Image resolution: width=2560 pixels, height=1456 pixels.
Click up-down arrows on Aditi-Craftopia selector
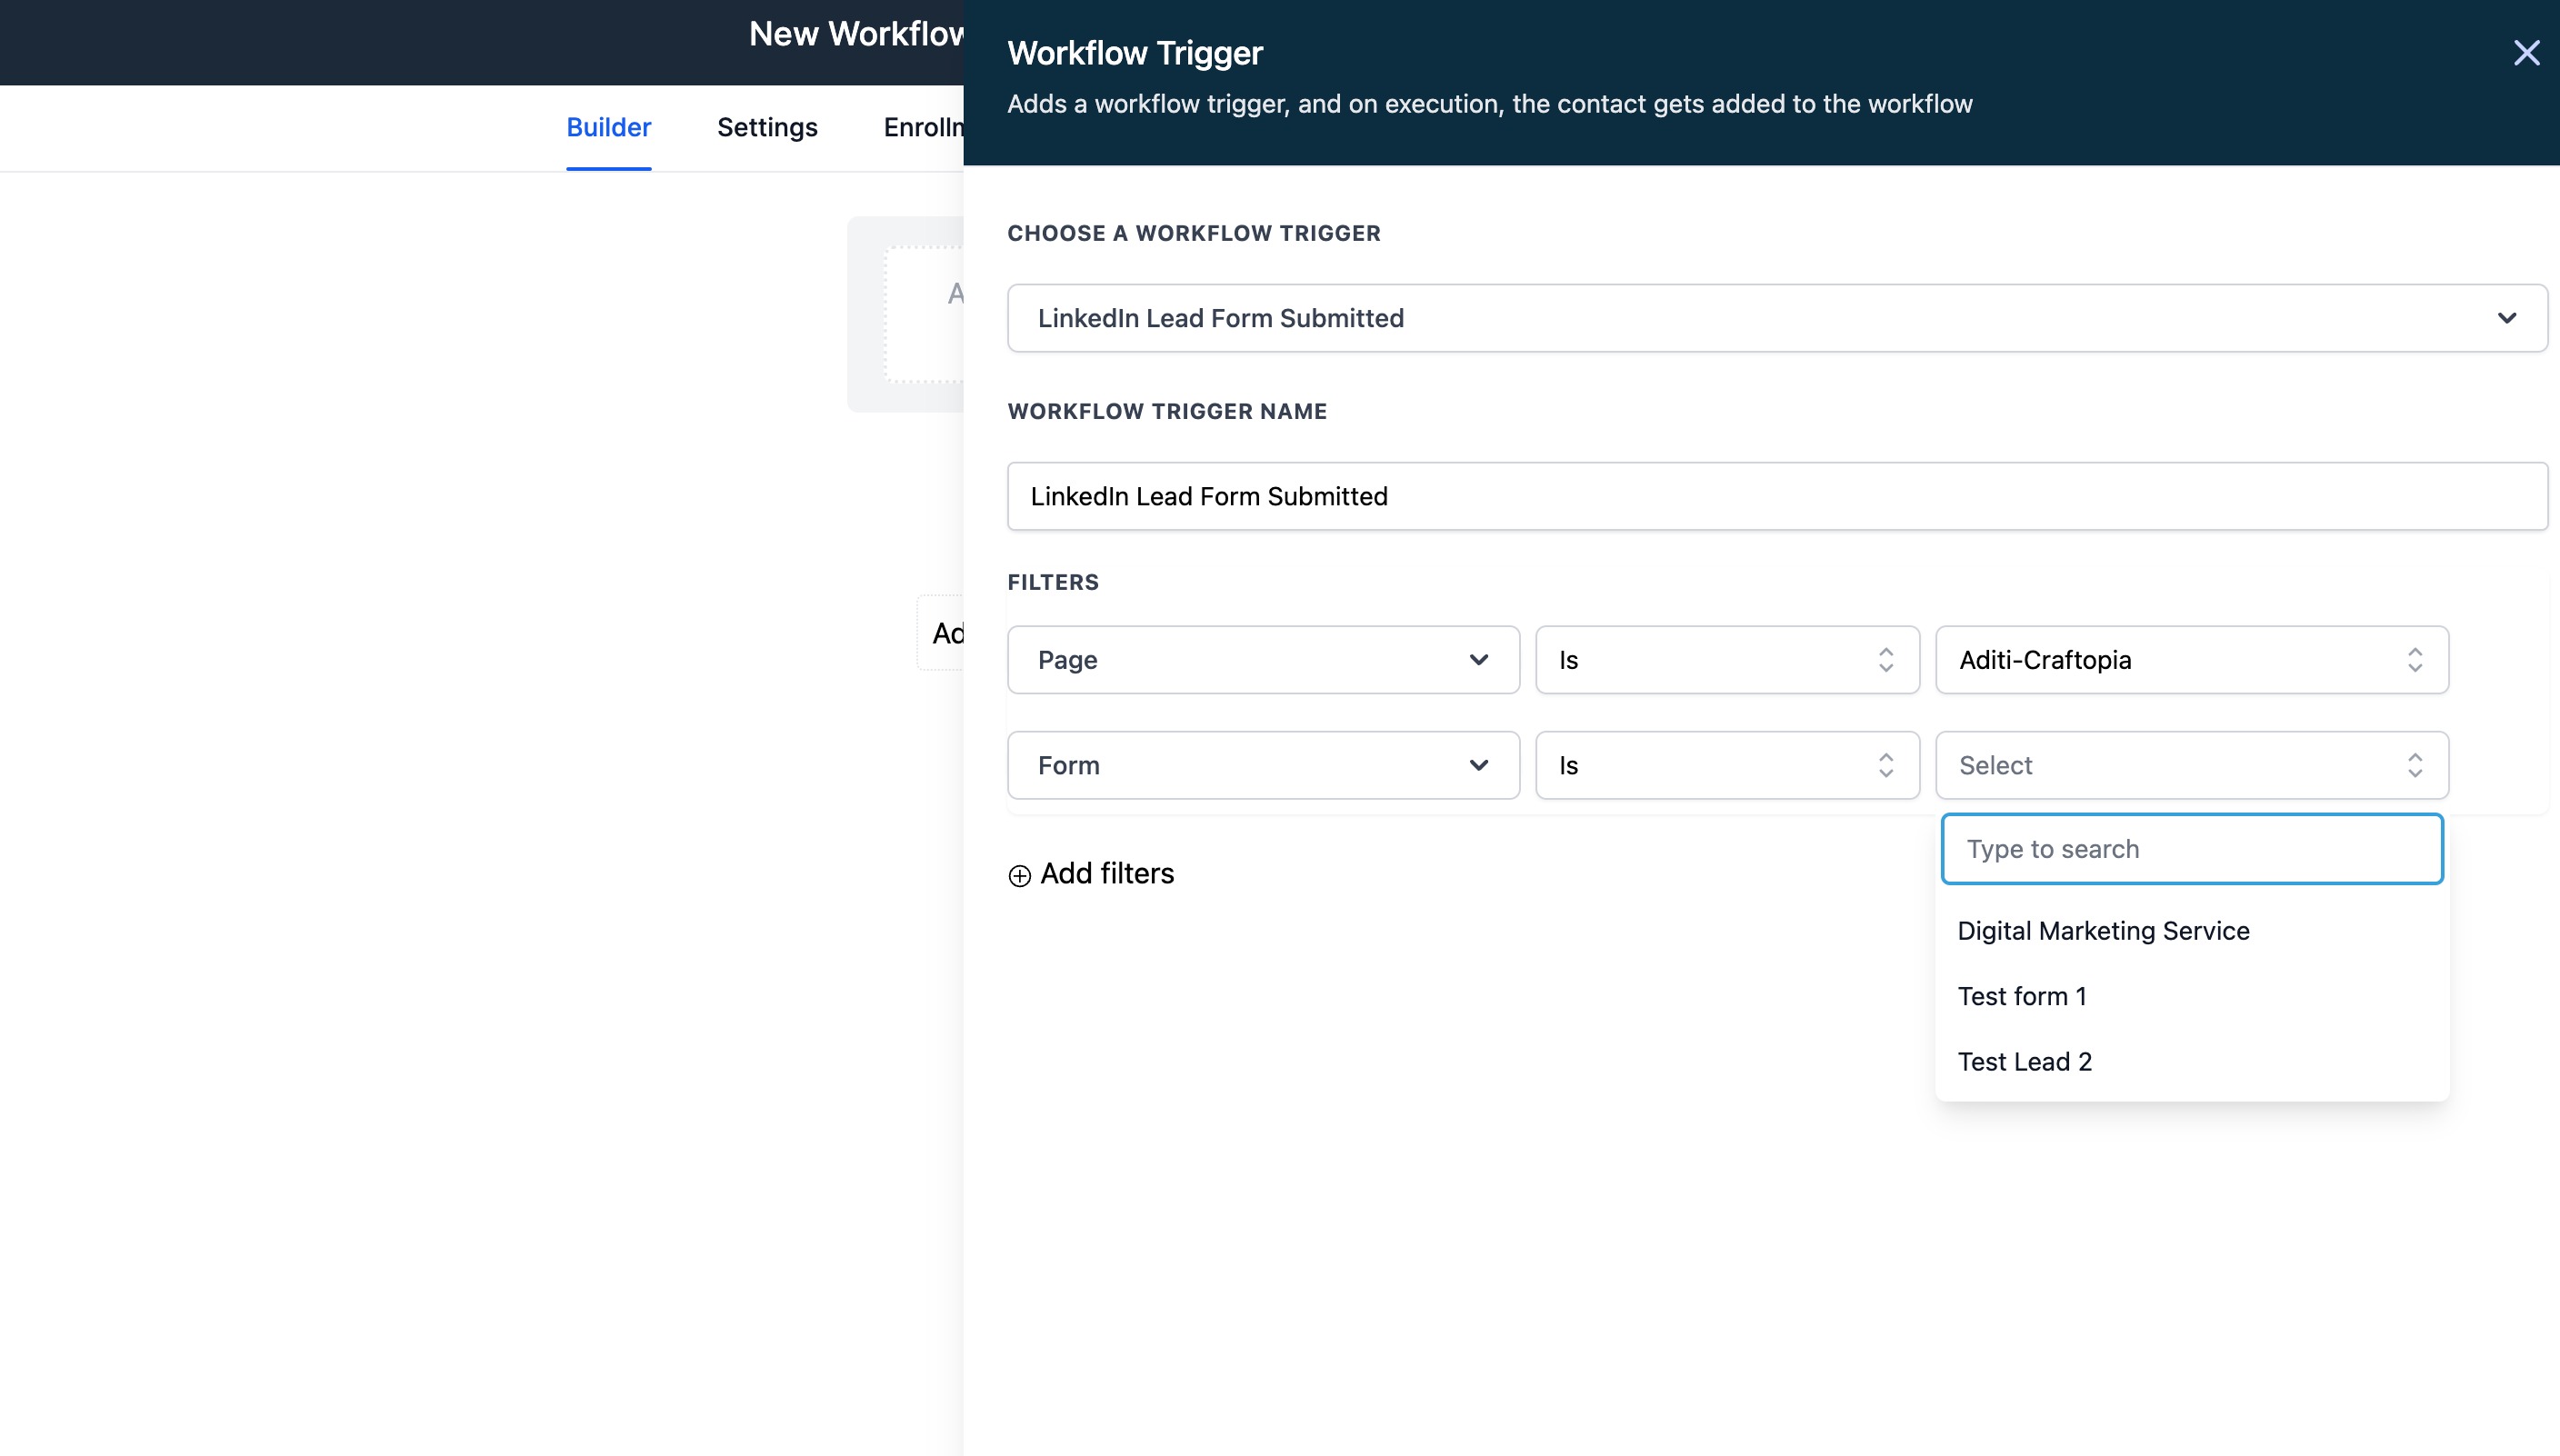[2414, 660]
